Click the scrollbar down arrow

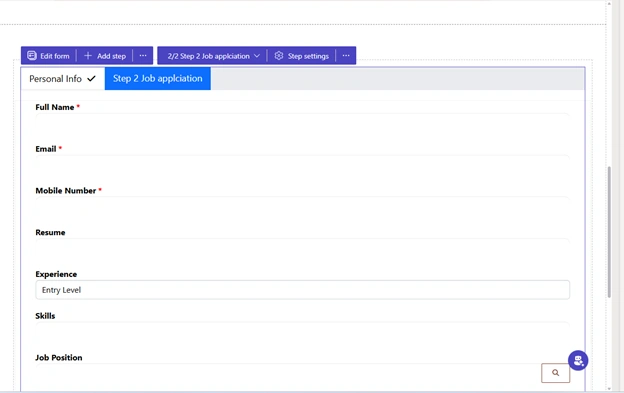[x=609, y=389]
